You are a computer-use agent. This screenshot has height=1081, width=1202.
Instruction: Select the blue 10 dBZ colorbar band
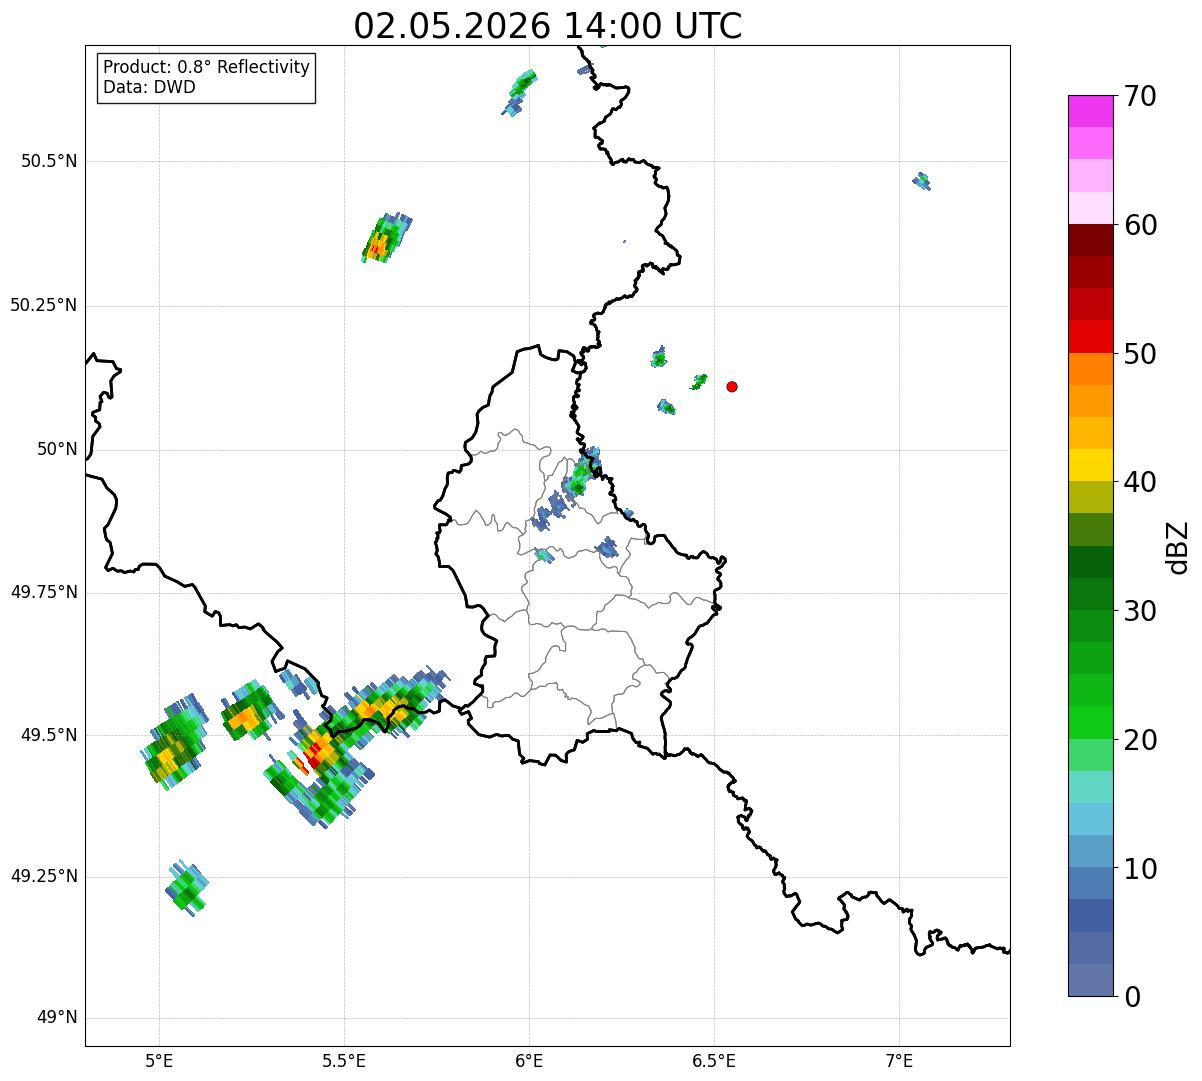click(x=1090, y=851)
